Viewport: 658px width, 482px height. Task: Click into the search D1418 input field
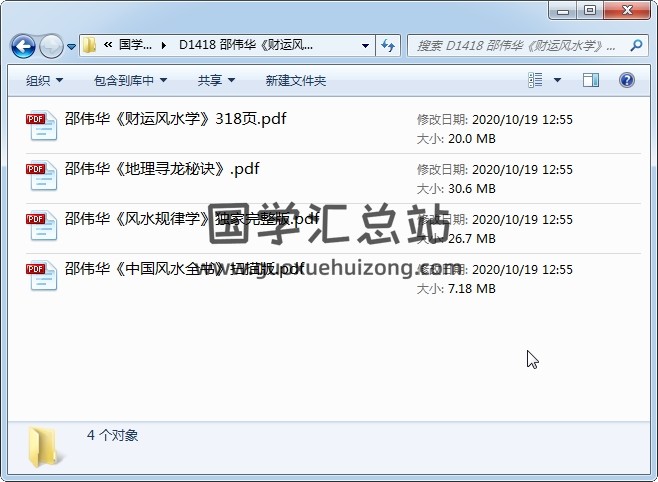520,45
